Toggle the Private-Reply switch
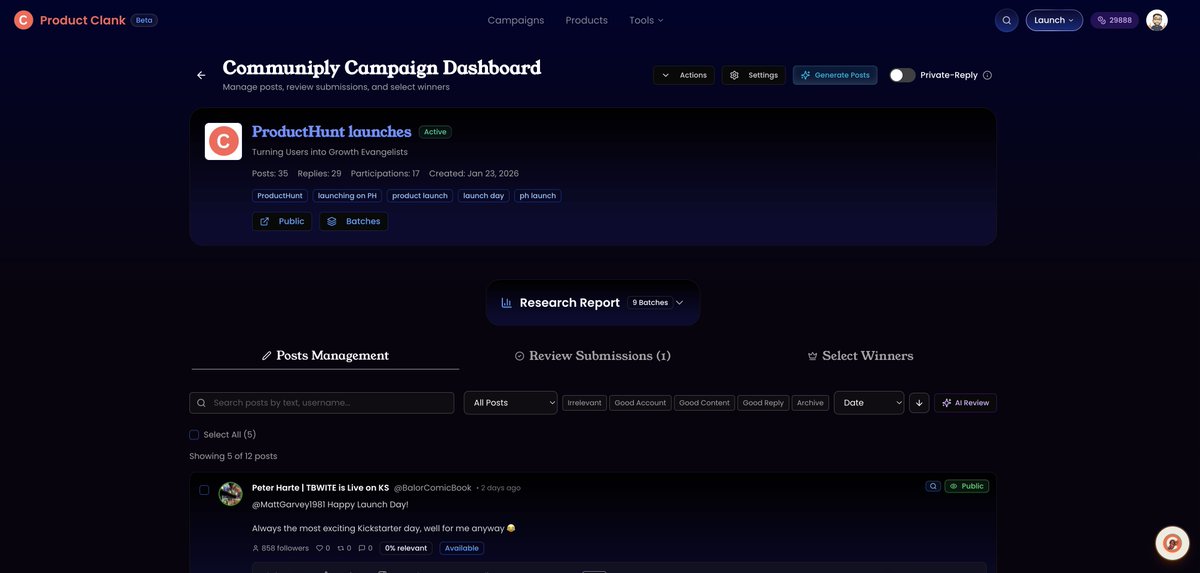The image size is (1200, 573). tap(902, 75)
